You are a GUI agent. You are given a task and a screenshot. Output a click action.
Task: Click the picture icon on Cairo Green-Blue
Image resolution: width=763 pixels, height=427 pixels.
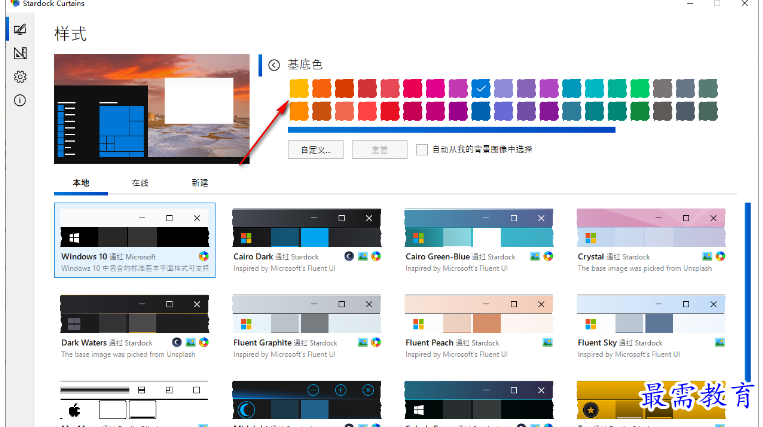(x=535, y=256)
